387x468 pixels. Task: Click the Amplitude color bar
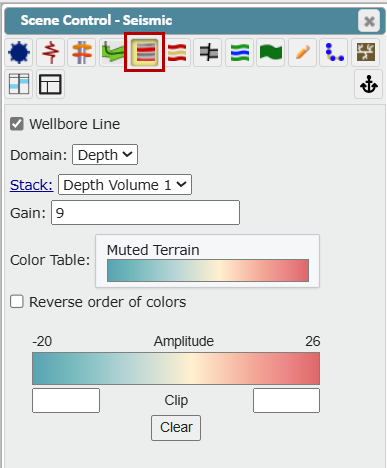tap(176, 369)
